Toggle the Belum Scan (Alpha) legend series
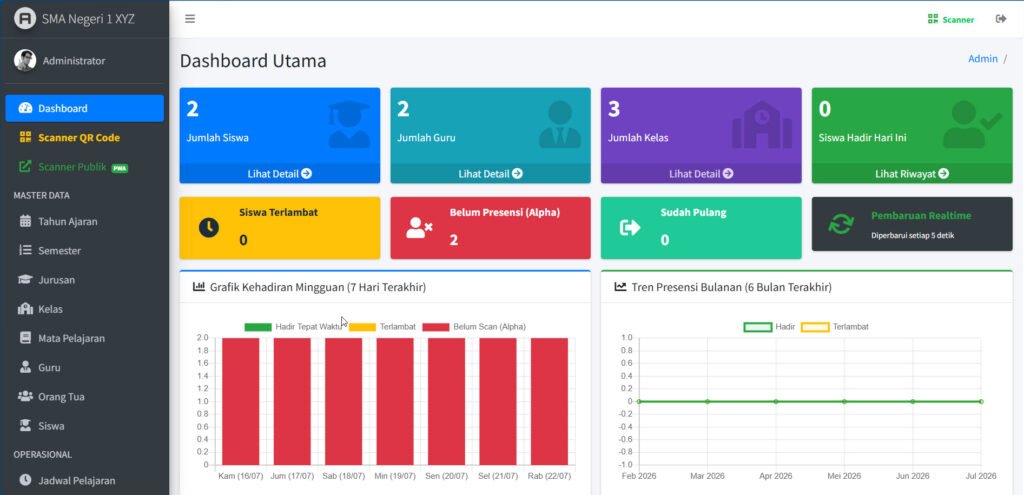 474,327
